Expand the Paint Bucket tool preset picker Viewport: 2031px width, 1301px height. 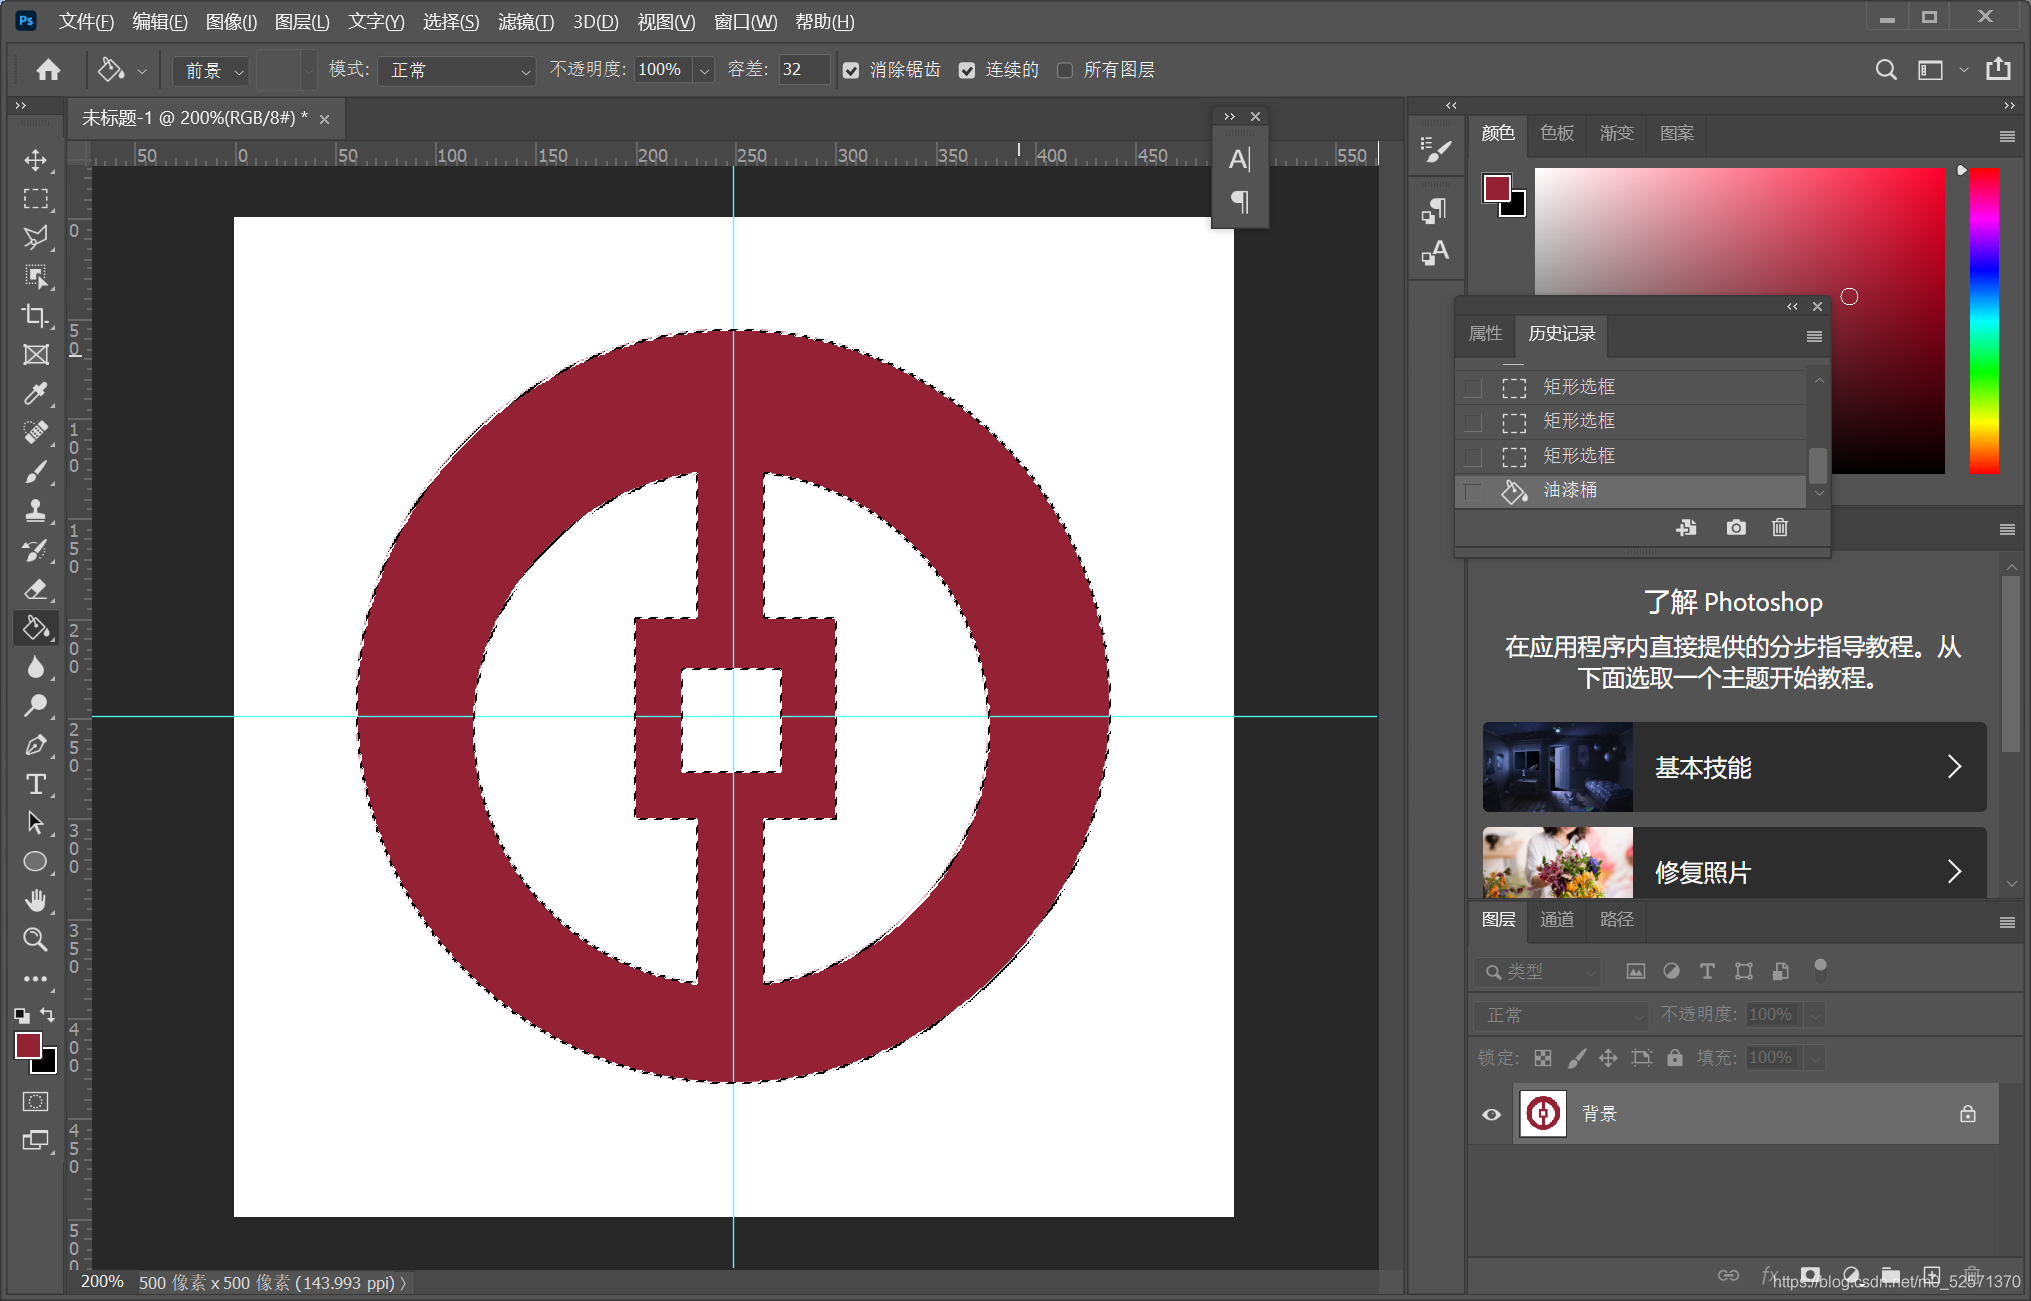tap(142, 71)
